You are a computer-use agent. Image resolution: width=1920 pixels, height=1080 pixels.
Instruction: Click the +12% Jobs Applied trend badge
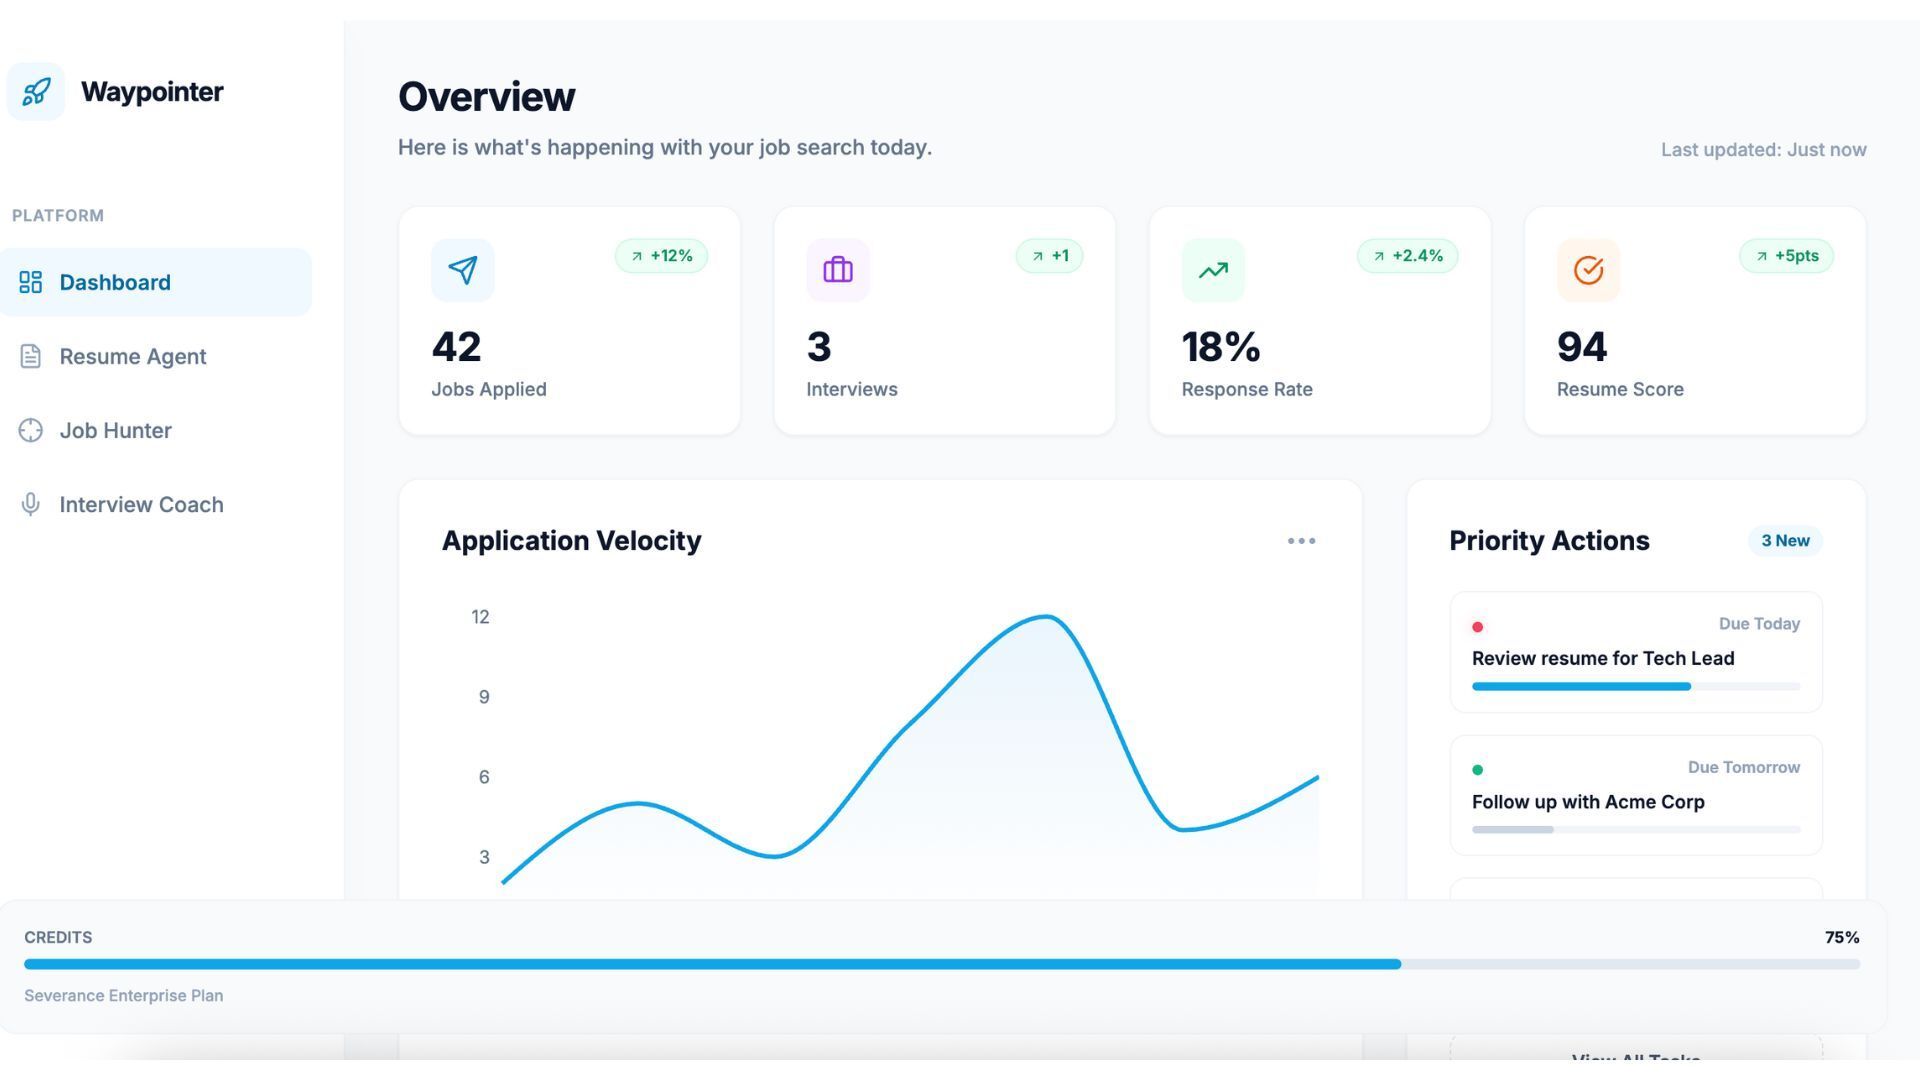click(661, 256)
